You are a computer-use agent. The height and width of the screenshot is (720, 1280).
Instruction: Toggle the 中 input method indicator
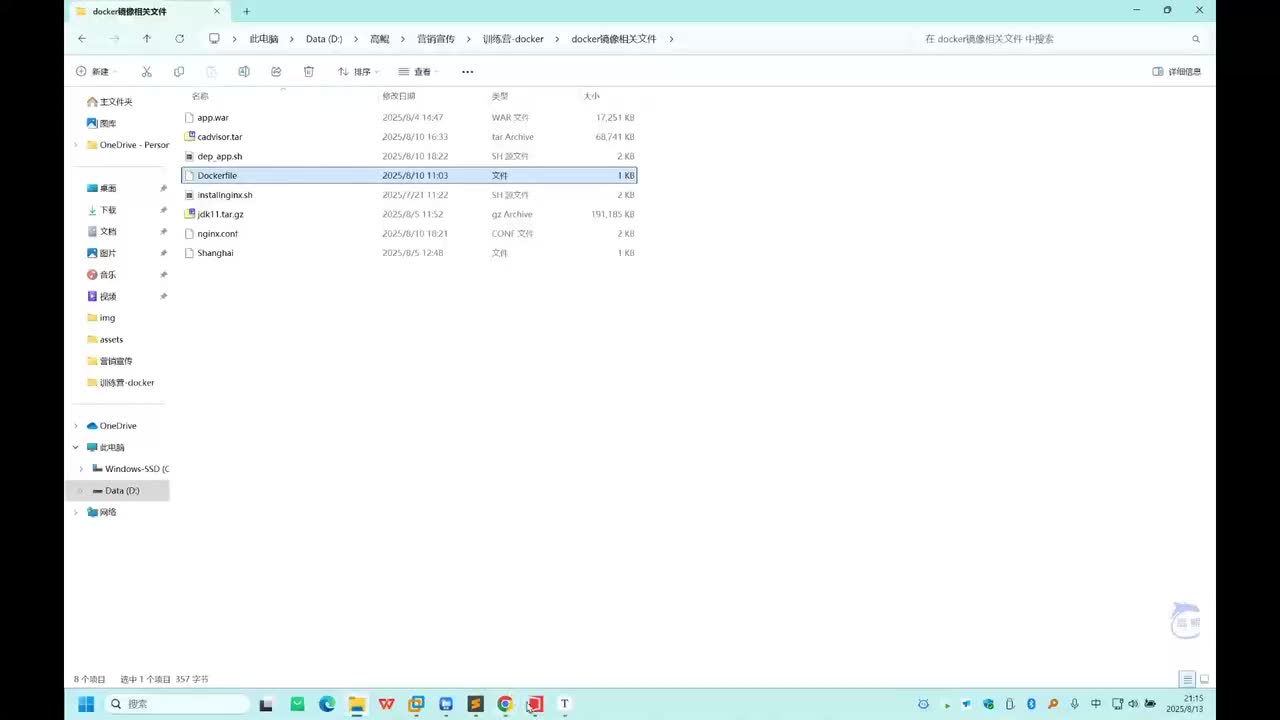(x=1096, y=704)
